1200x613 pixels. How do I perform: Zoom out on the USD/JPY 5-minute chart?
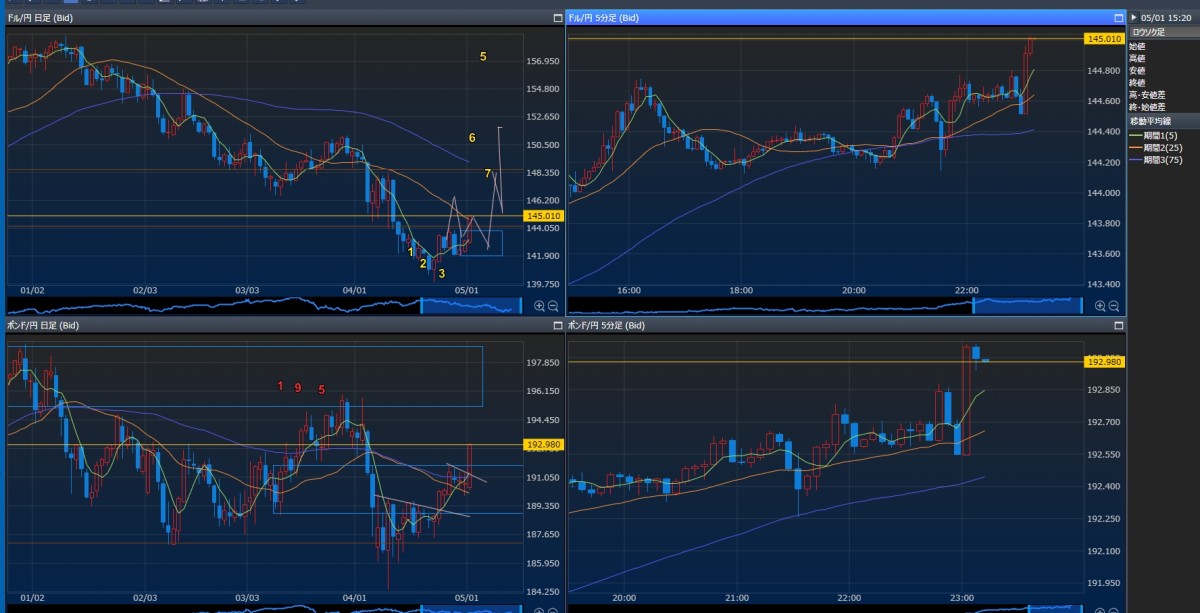tap(1112, 305)
